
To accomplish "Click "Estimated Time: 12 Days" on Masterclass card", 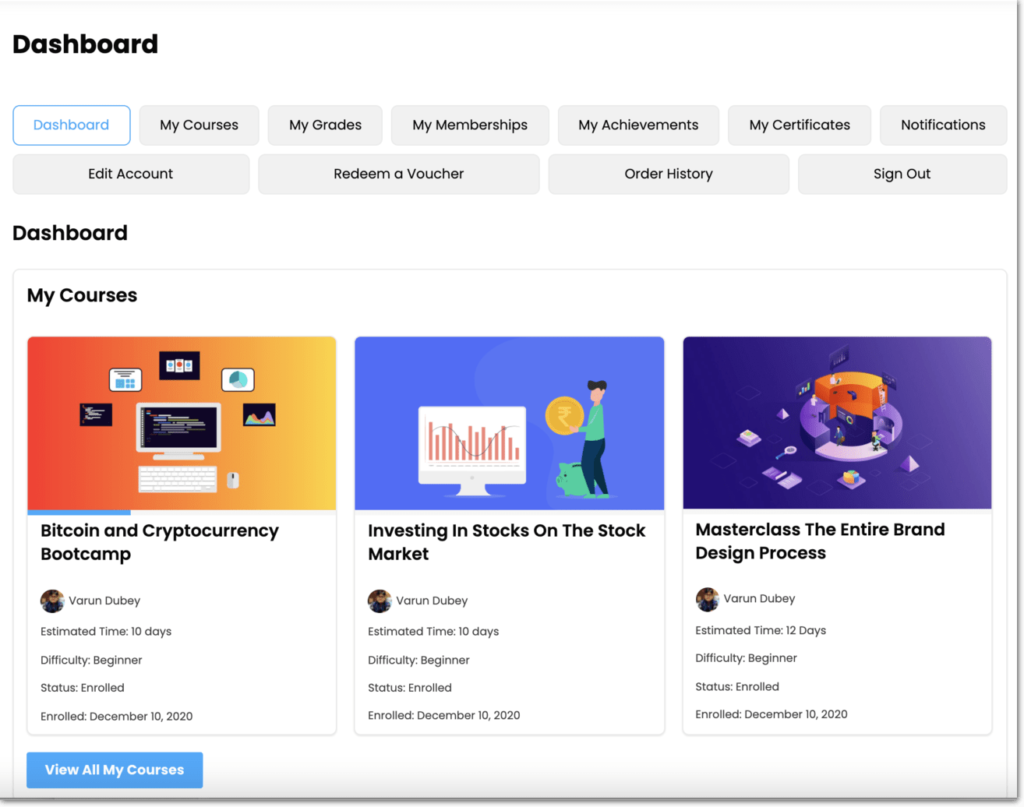I will pyautogui.click(x=761, y=630).
